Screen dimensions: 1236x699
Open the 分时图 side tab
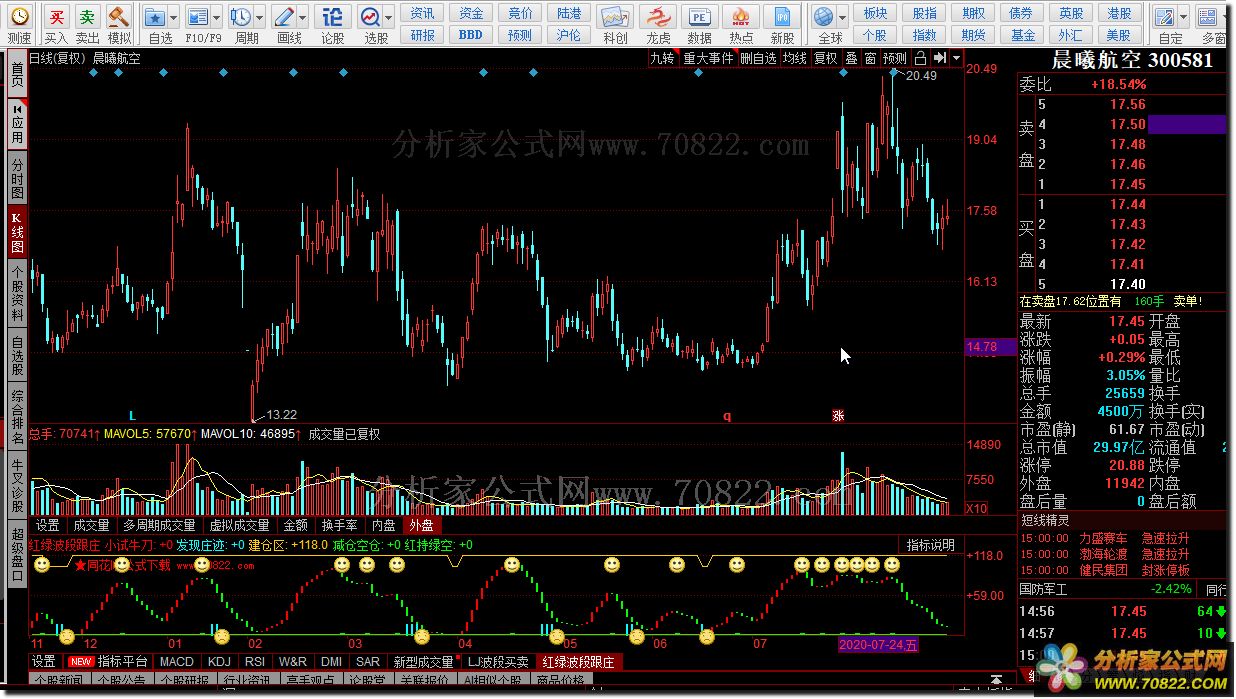pyautogui.click(x=17, y=178)
